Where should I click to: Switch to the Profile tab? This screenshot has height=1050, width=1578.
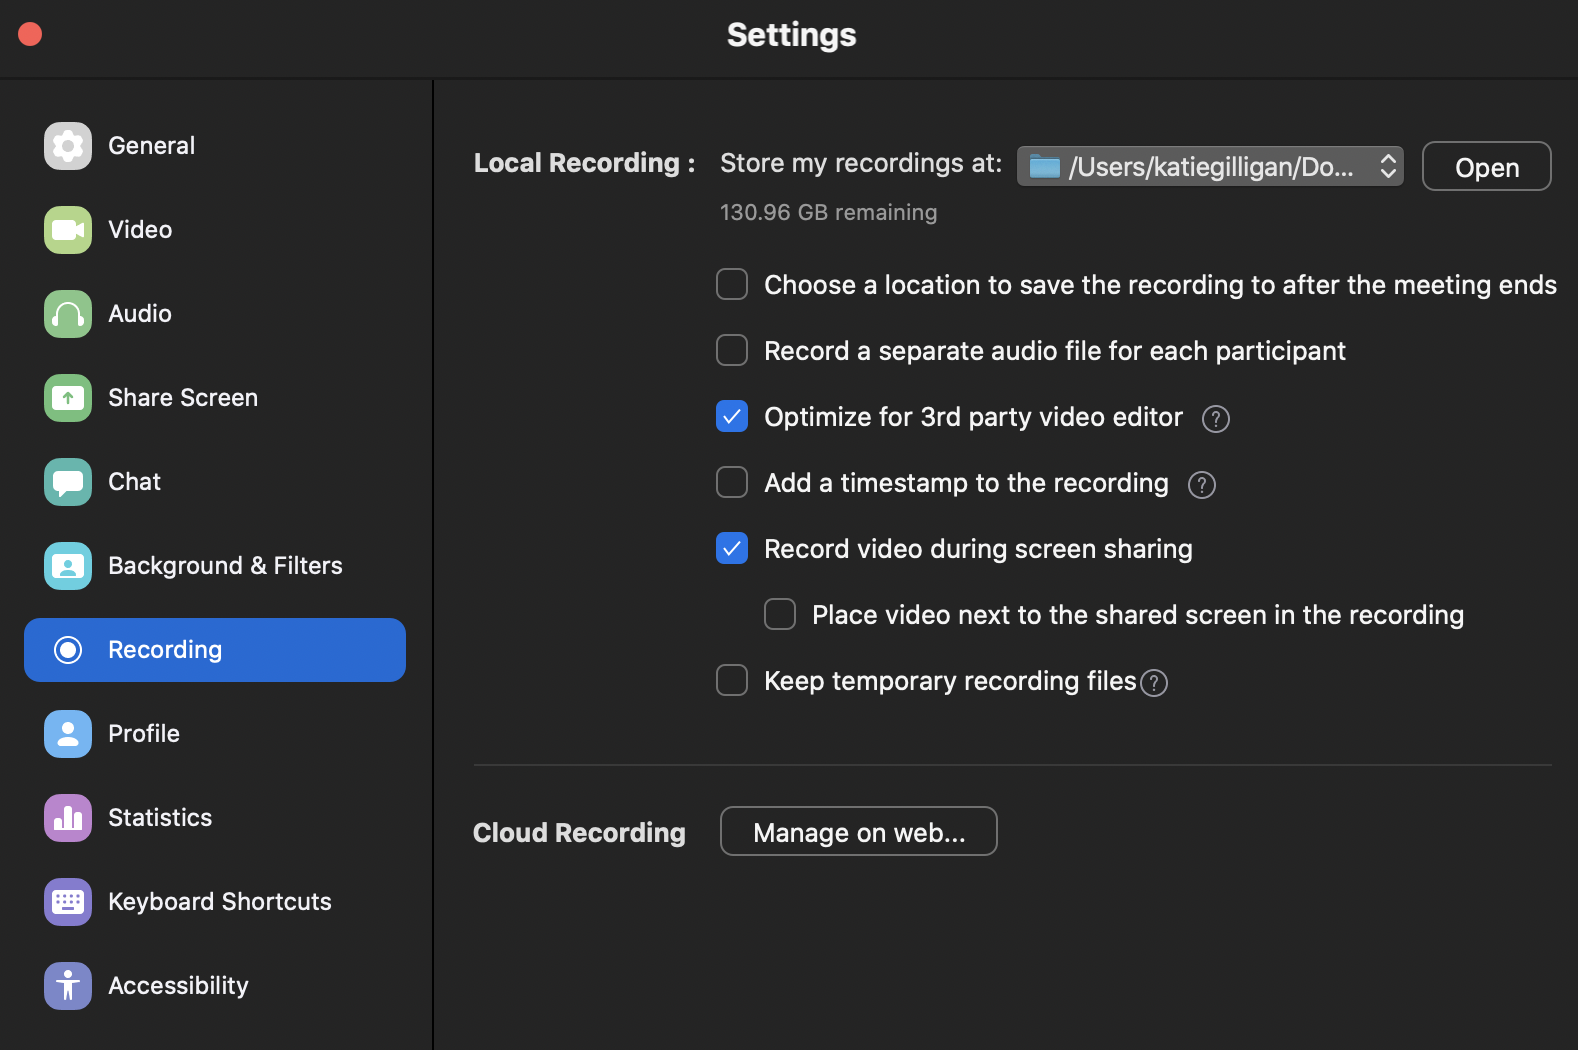144,734
